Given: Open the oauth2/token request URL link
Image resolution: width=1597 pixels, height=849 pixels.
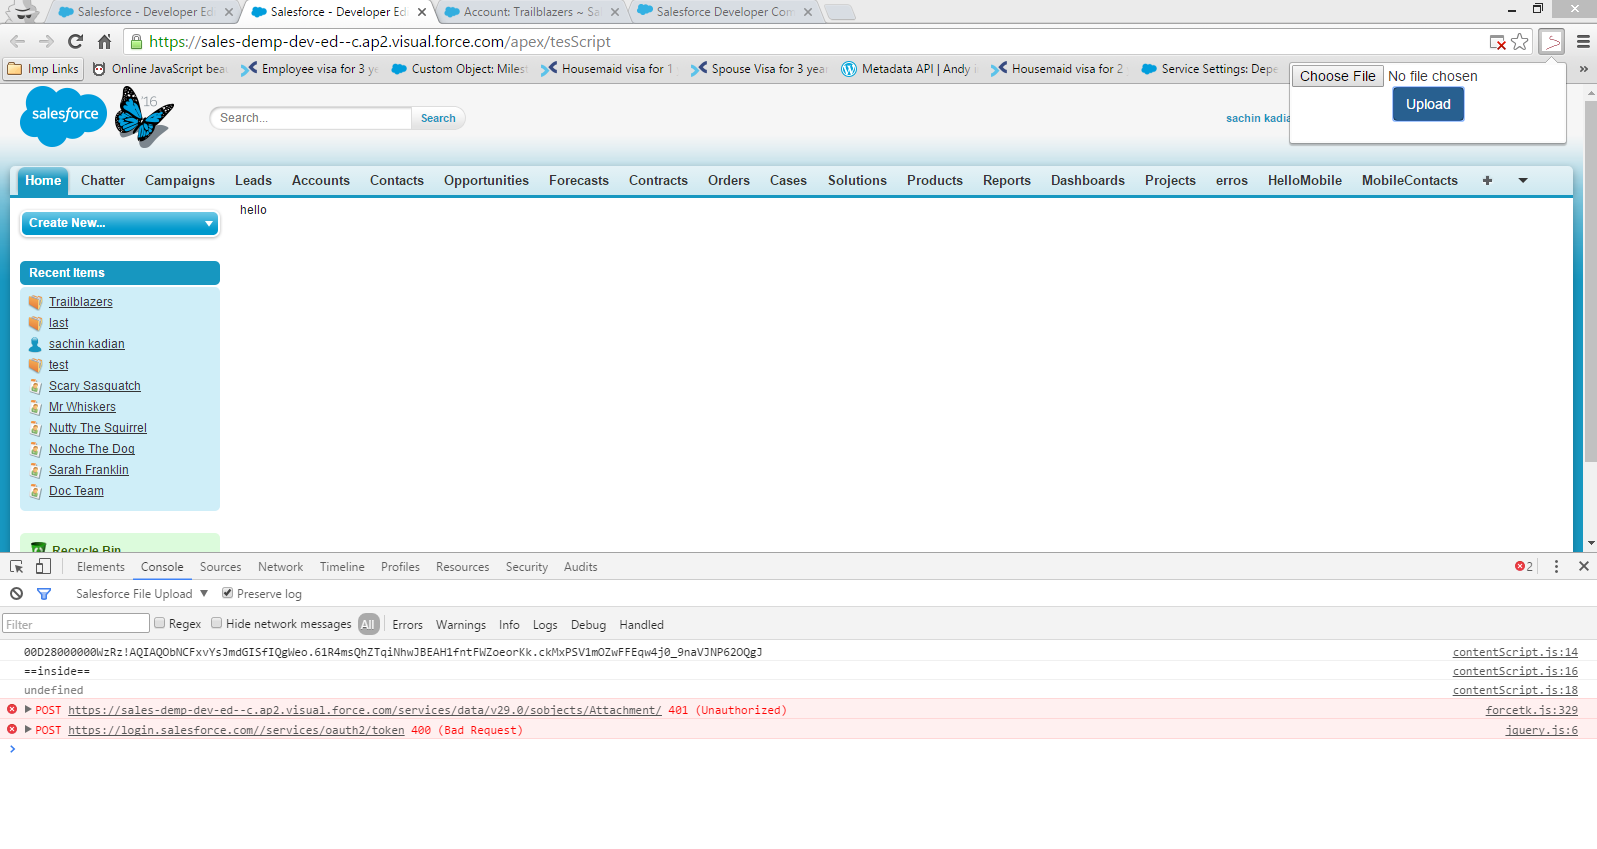Looking at the screenshot, I should pyautogui.click(x=236, y=730).
